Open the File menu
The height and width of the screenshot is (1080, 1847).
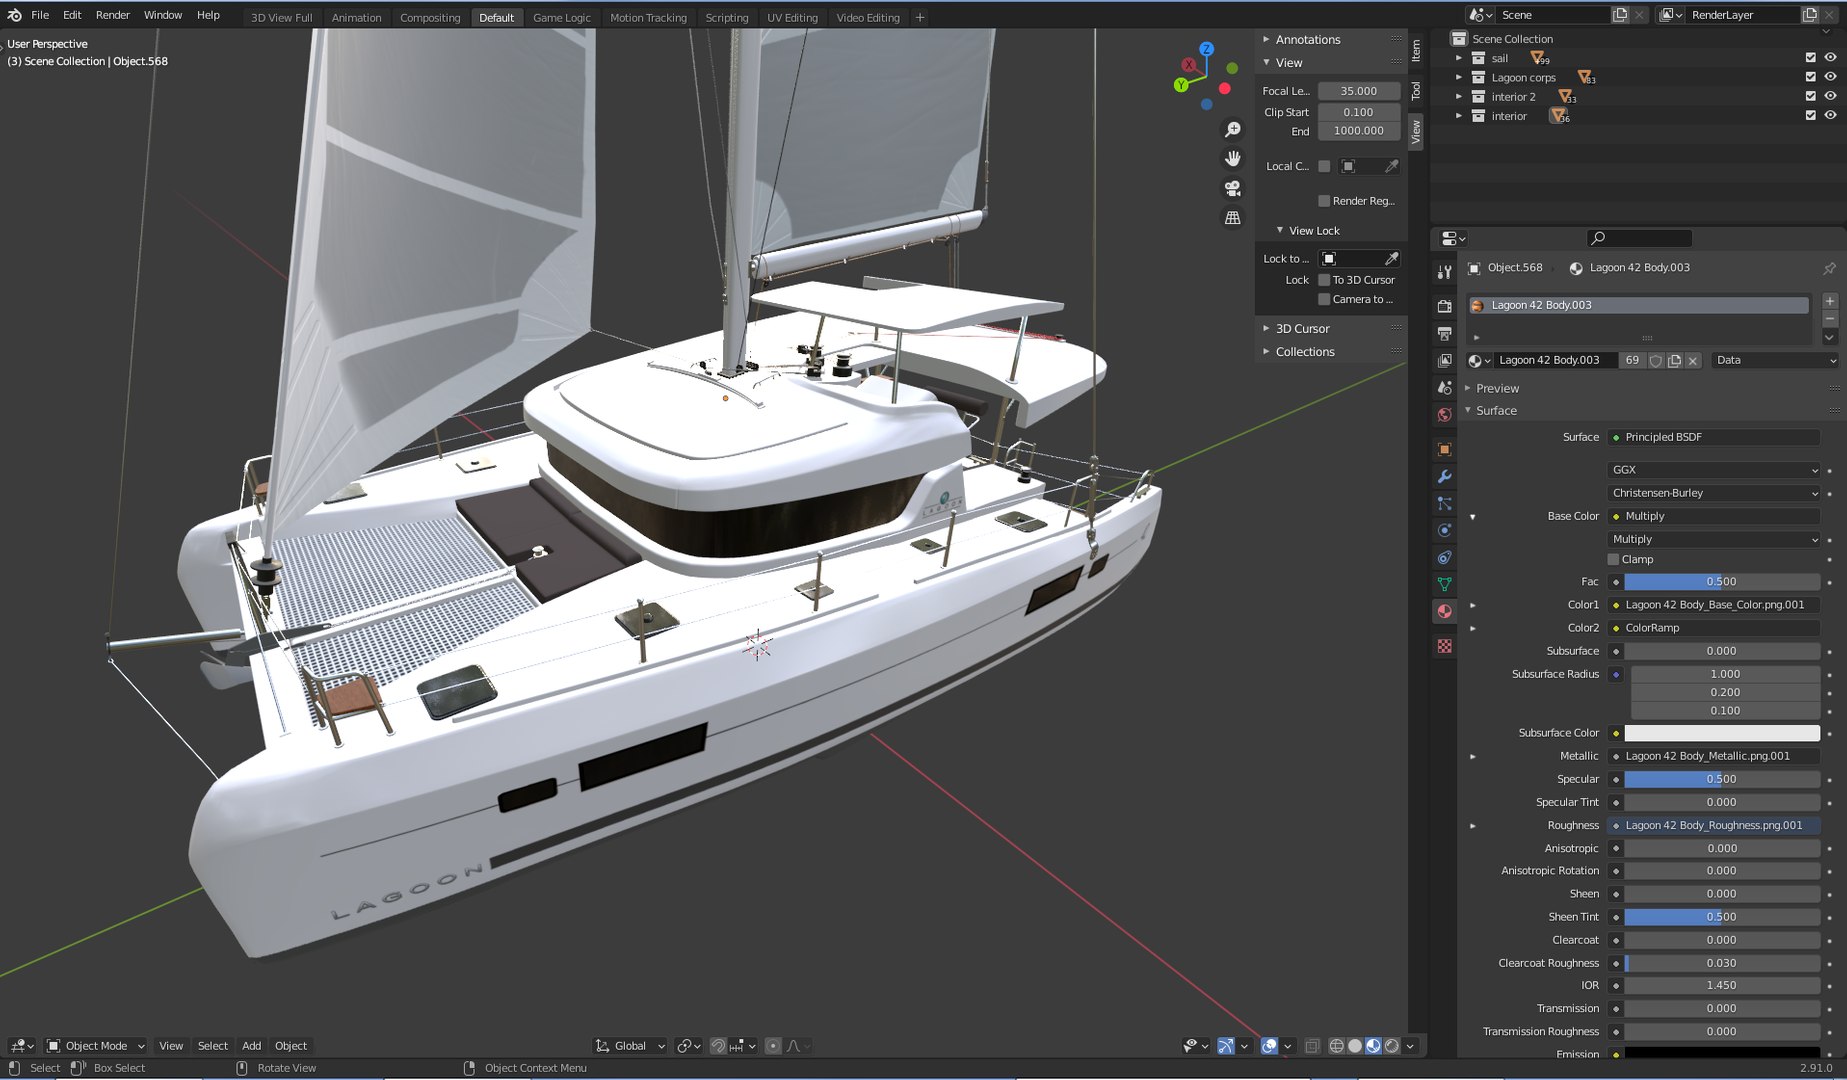click(40, 15)
